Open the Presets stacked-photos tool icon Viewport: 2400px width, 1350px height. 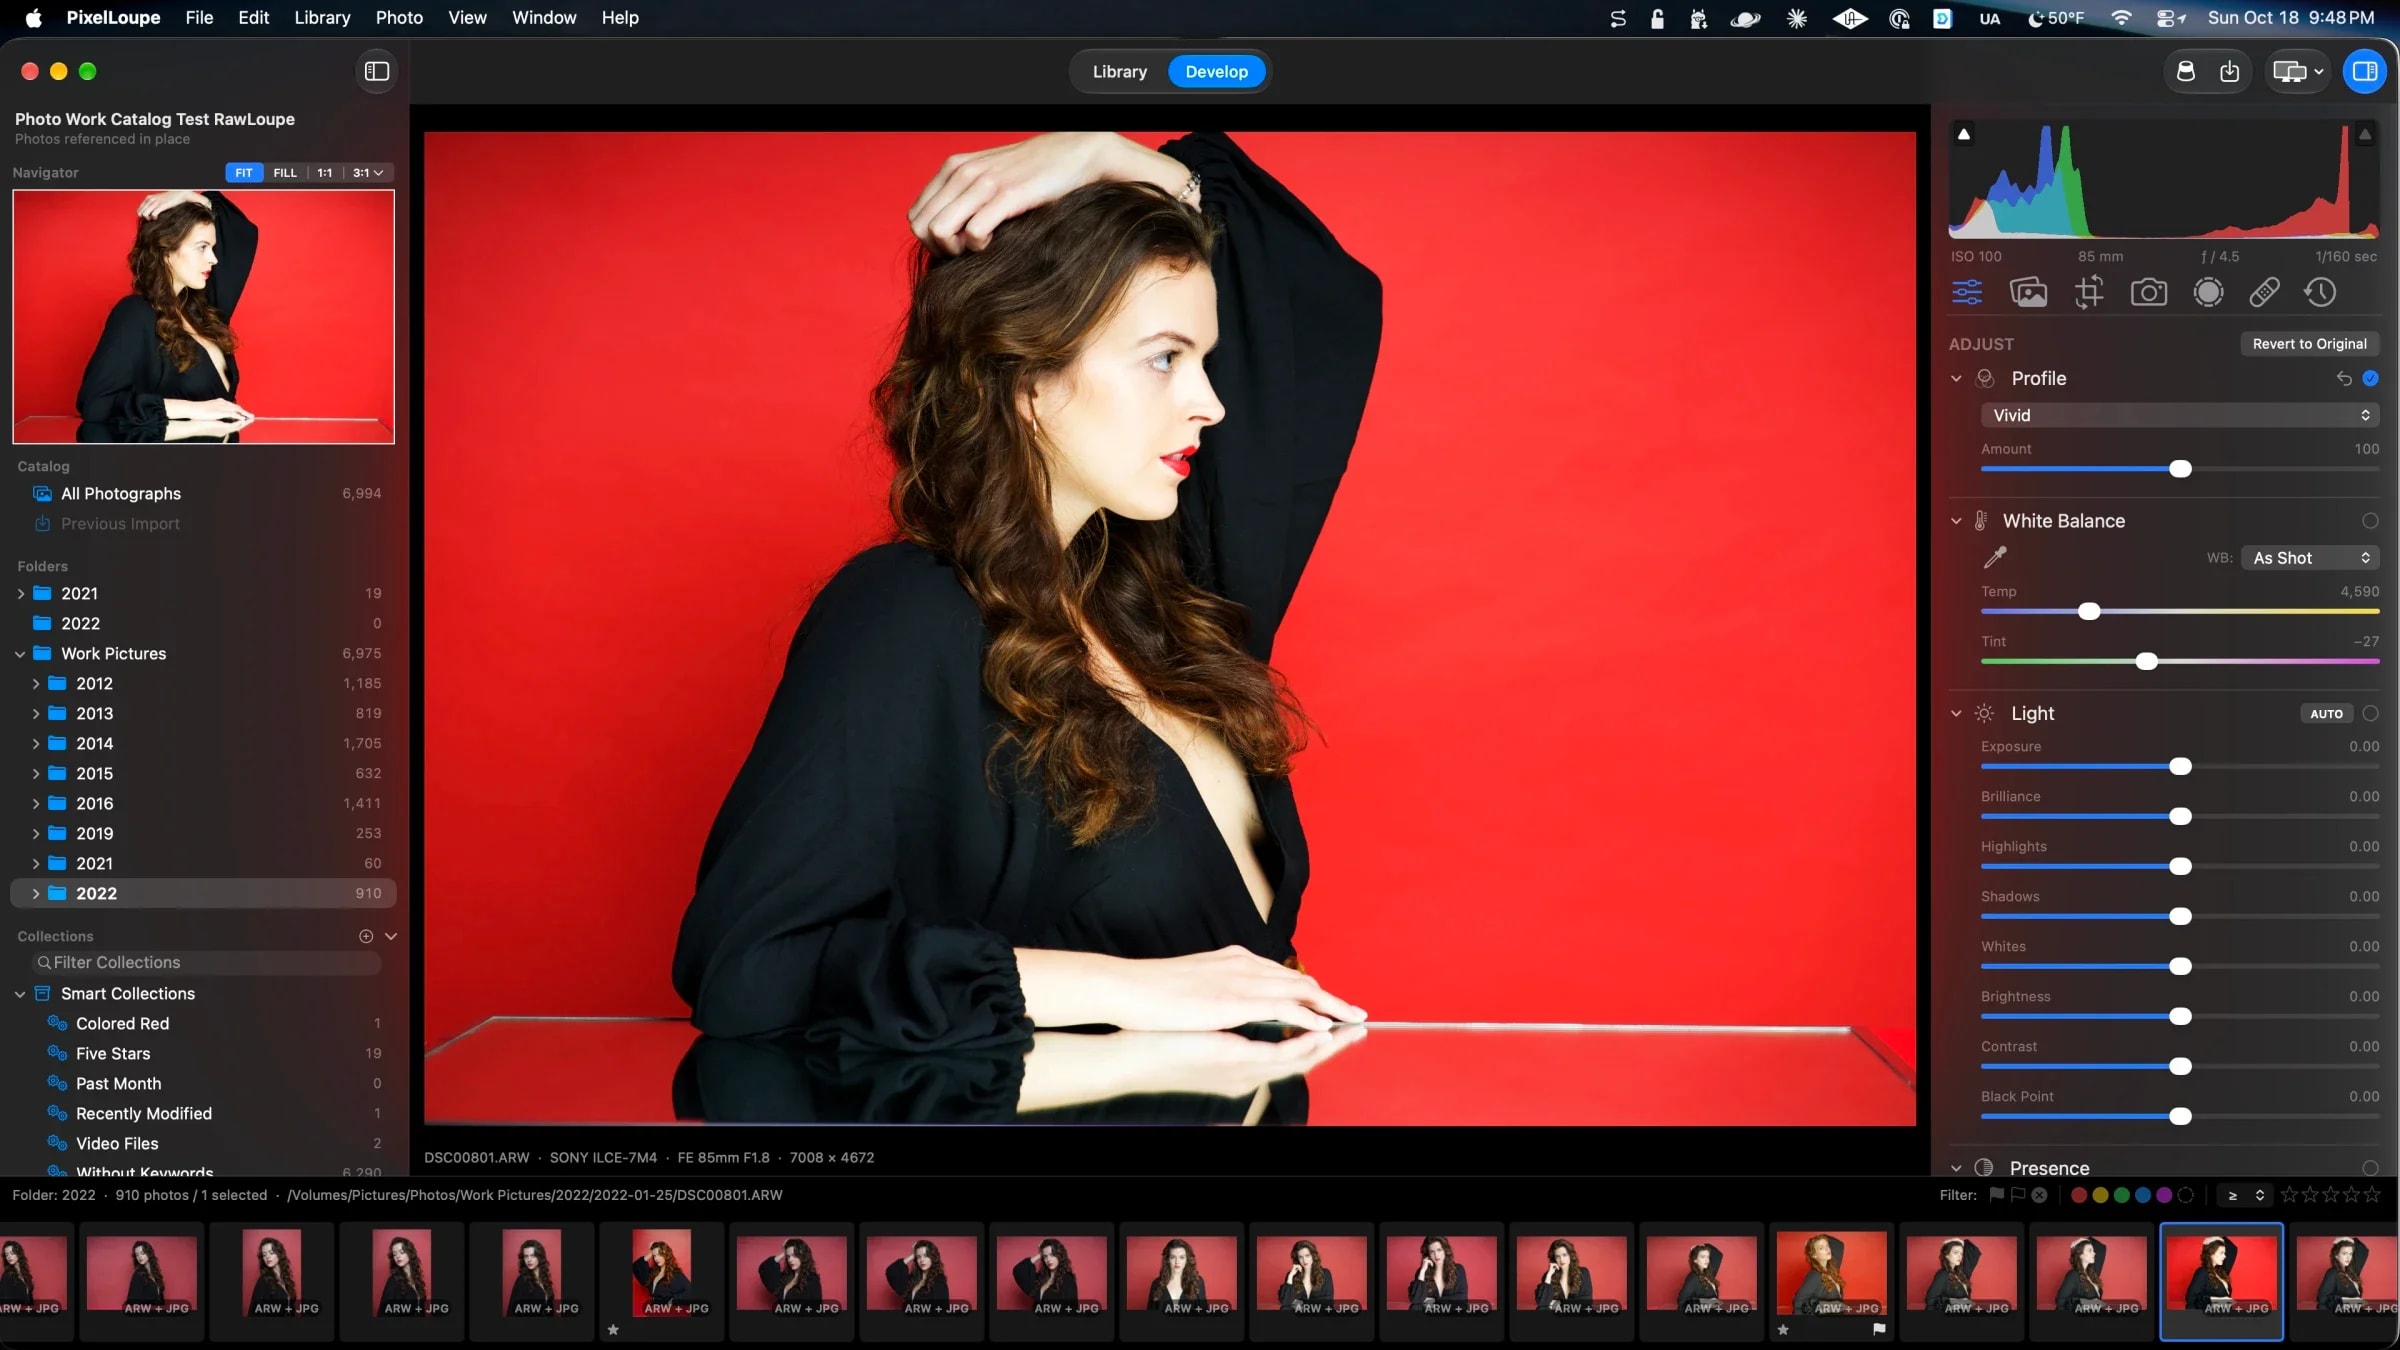click(2028, 293)
